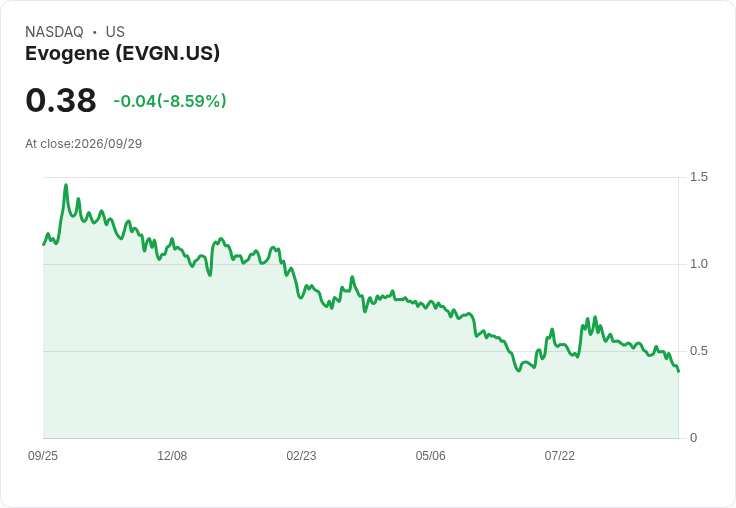Click the first data point at chart's left edge
736x508 pixels.
(43, 245)
